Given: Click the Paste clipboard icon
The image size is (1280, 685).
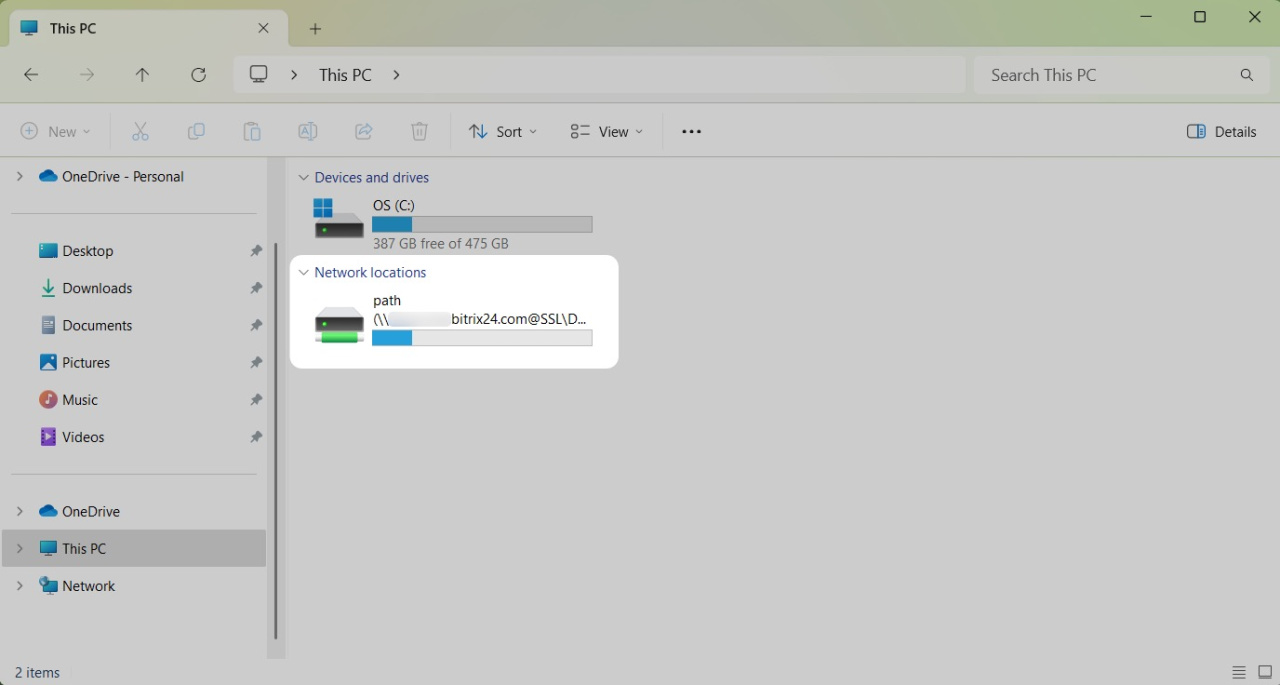Looking at the screenshot, I should click(x=252, y=132).
